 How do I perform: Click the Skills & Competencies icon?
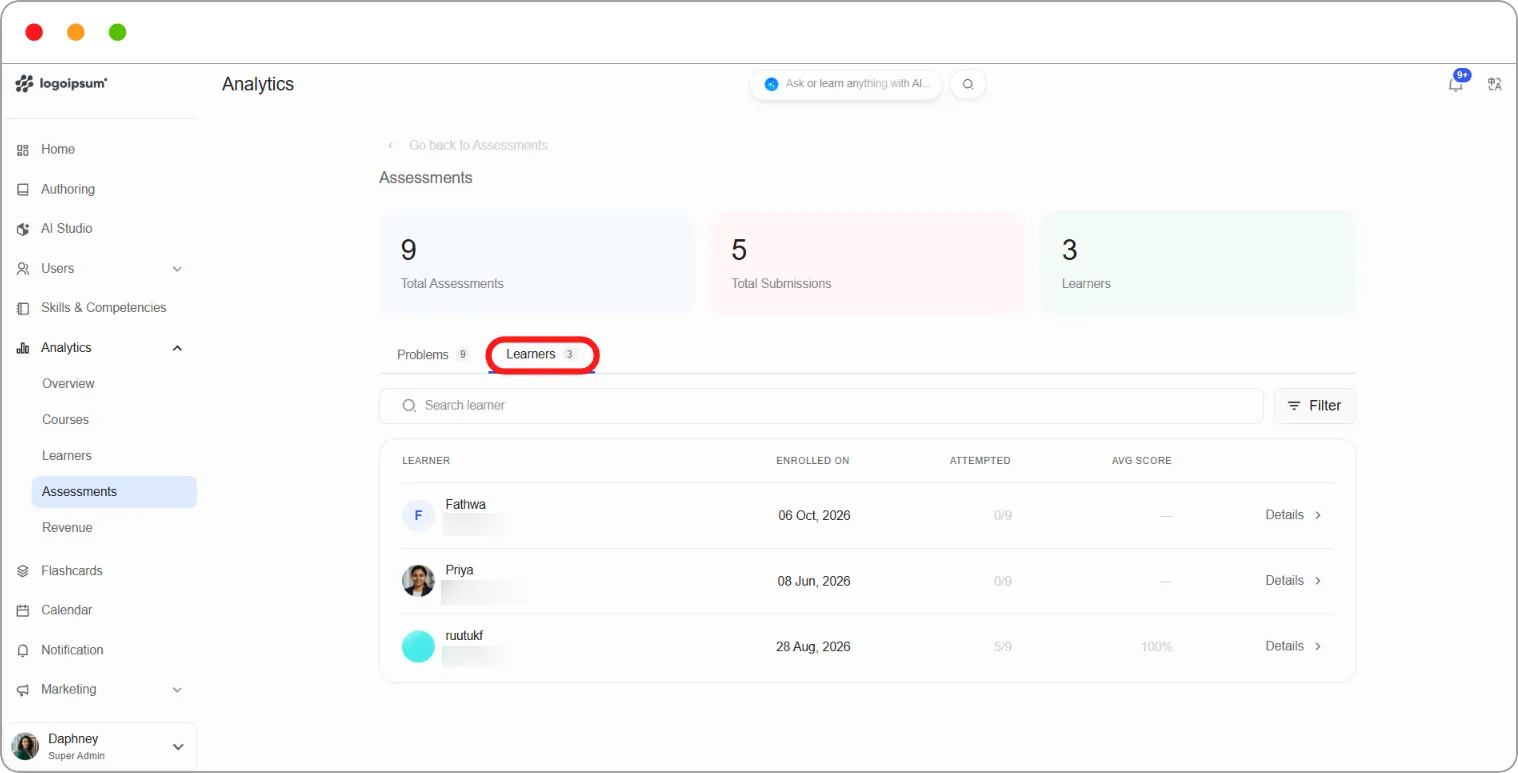[x=23, y=308]
